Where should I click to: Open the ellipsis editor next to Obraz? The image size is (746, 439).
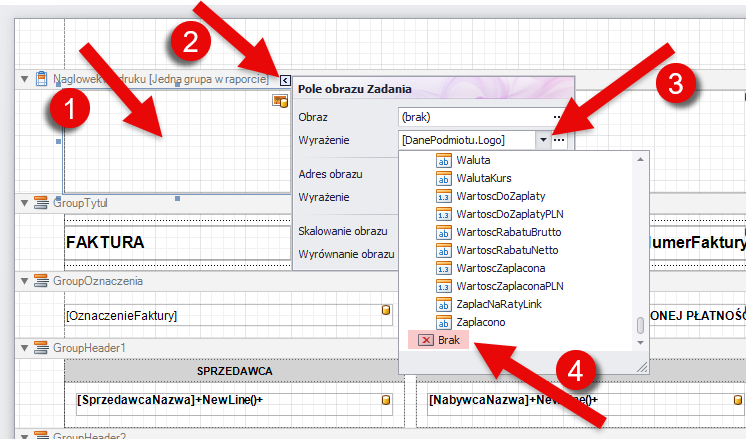558,117
